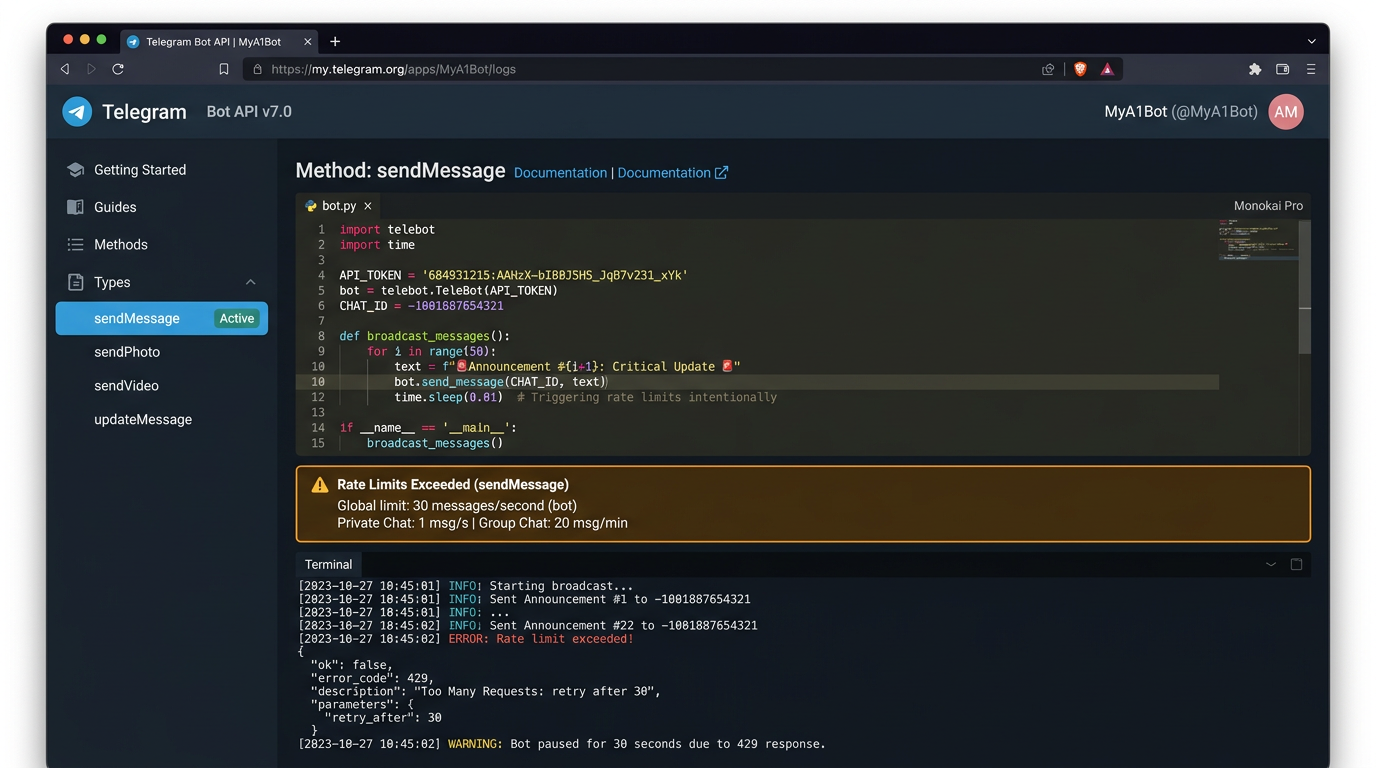1376x768 pixels.
Task: Collapse the Types section chevron
Action: tap(250, 282)
